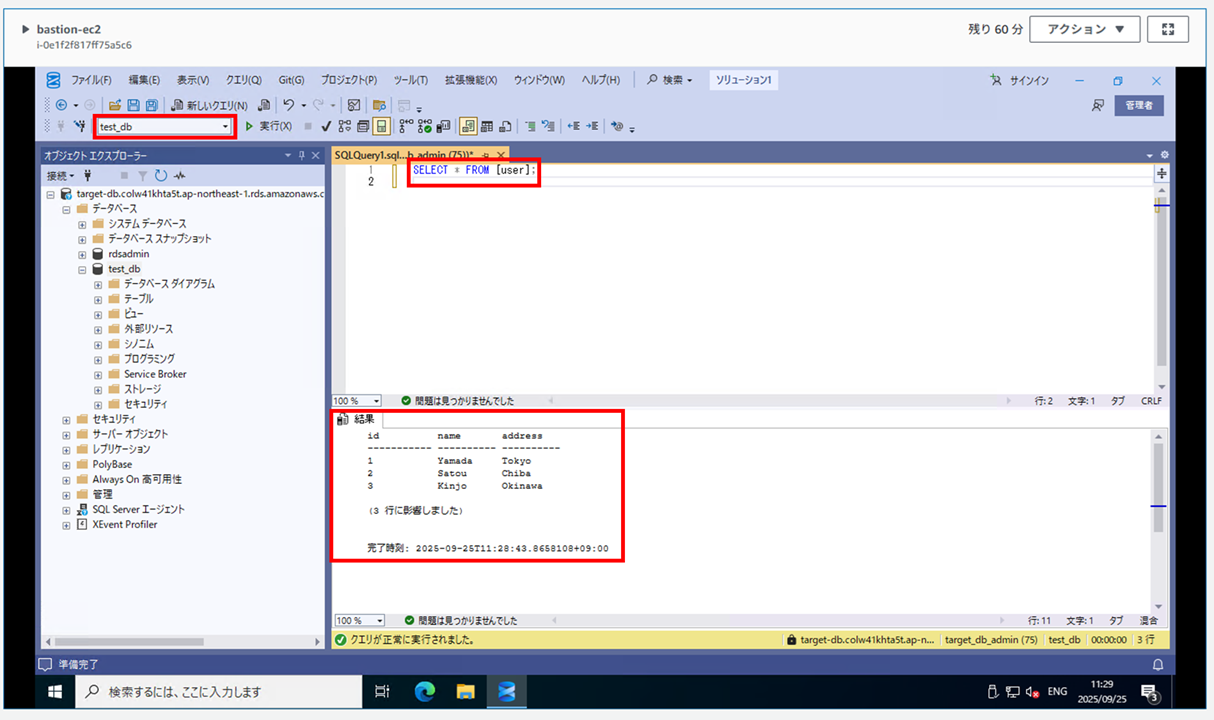Select the XEvent Profiler tree item

(124, 524)
